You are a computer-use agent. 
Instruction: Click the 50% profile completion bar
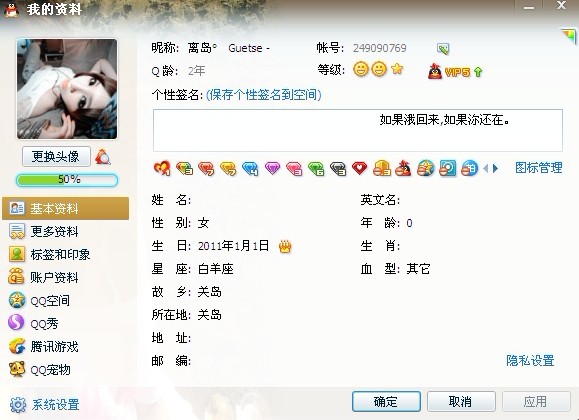[67, 180]
